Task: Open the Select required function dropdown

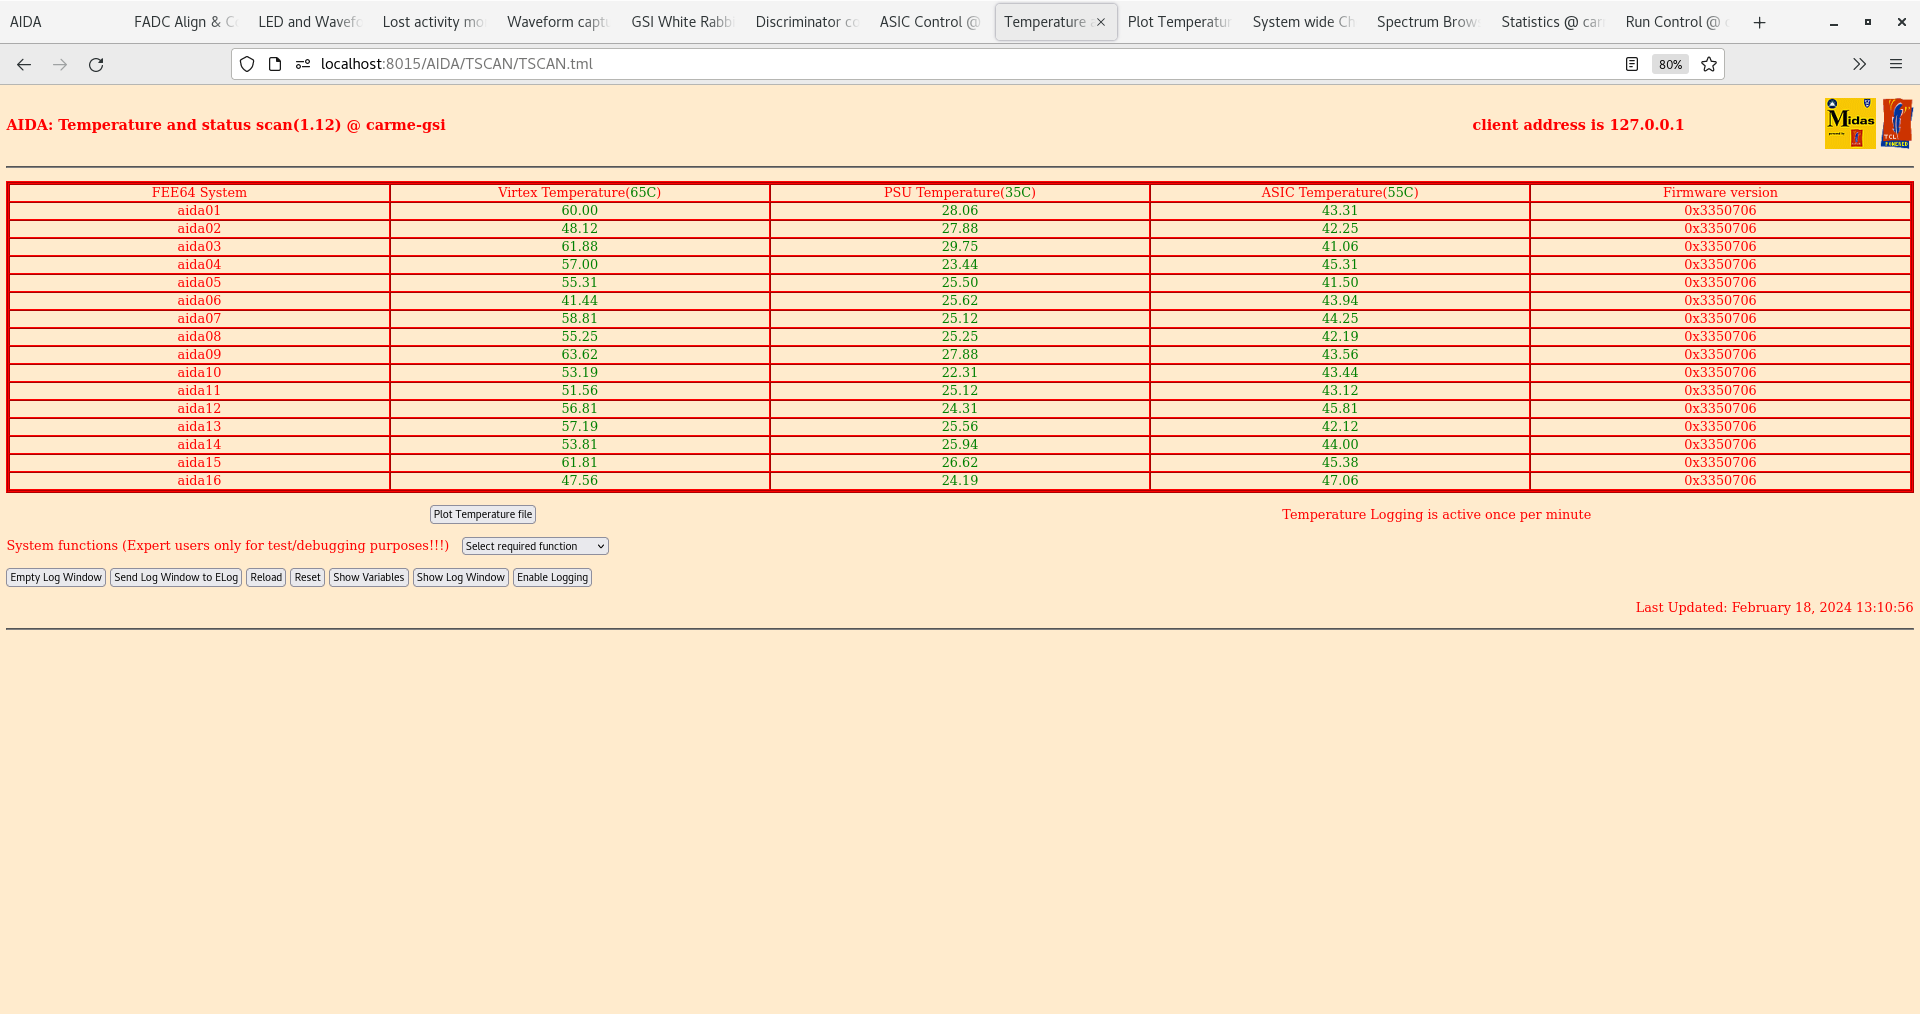Action: (x=534, y=546)
